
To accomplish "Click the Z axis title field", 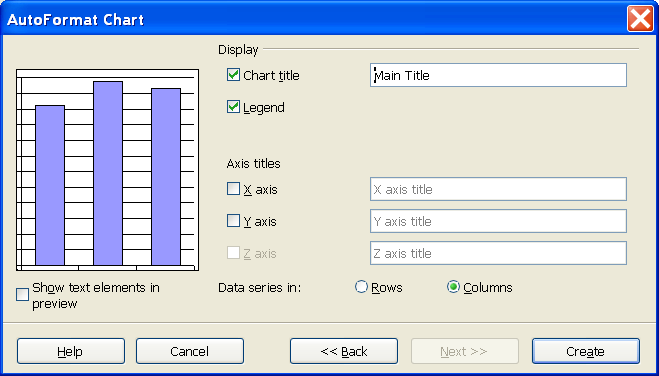I will 498,253.
